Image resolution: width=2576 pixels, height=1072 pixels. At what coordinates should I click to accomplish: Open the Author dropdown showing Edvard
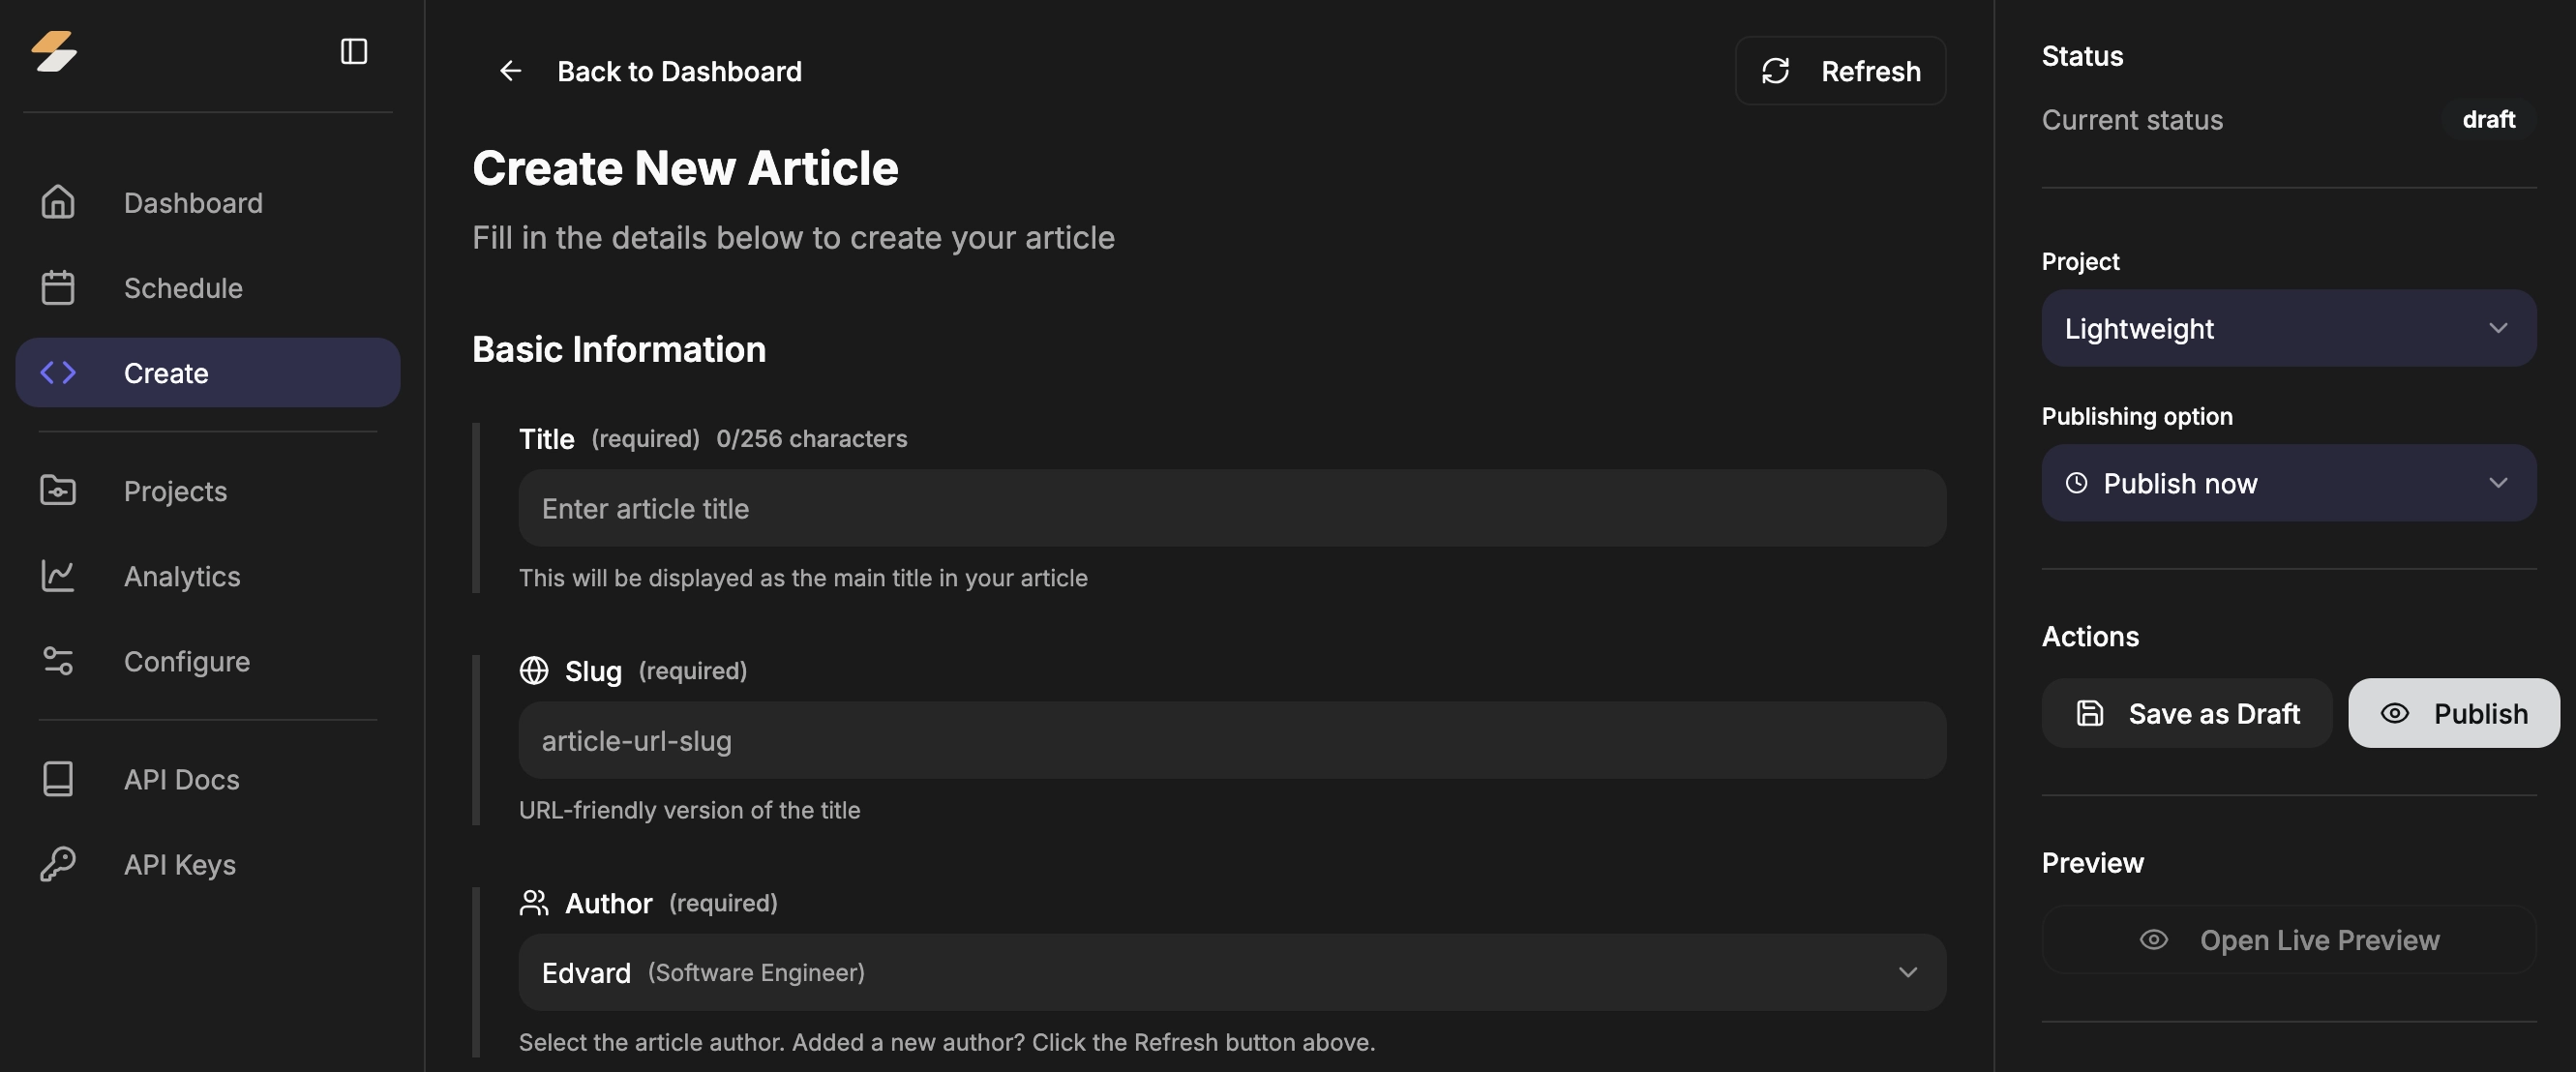[1231, 972]
